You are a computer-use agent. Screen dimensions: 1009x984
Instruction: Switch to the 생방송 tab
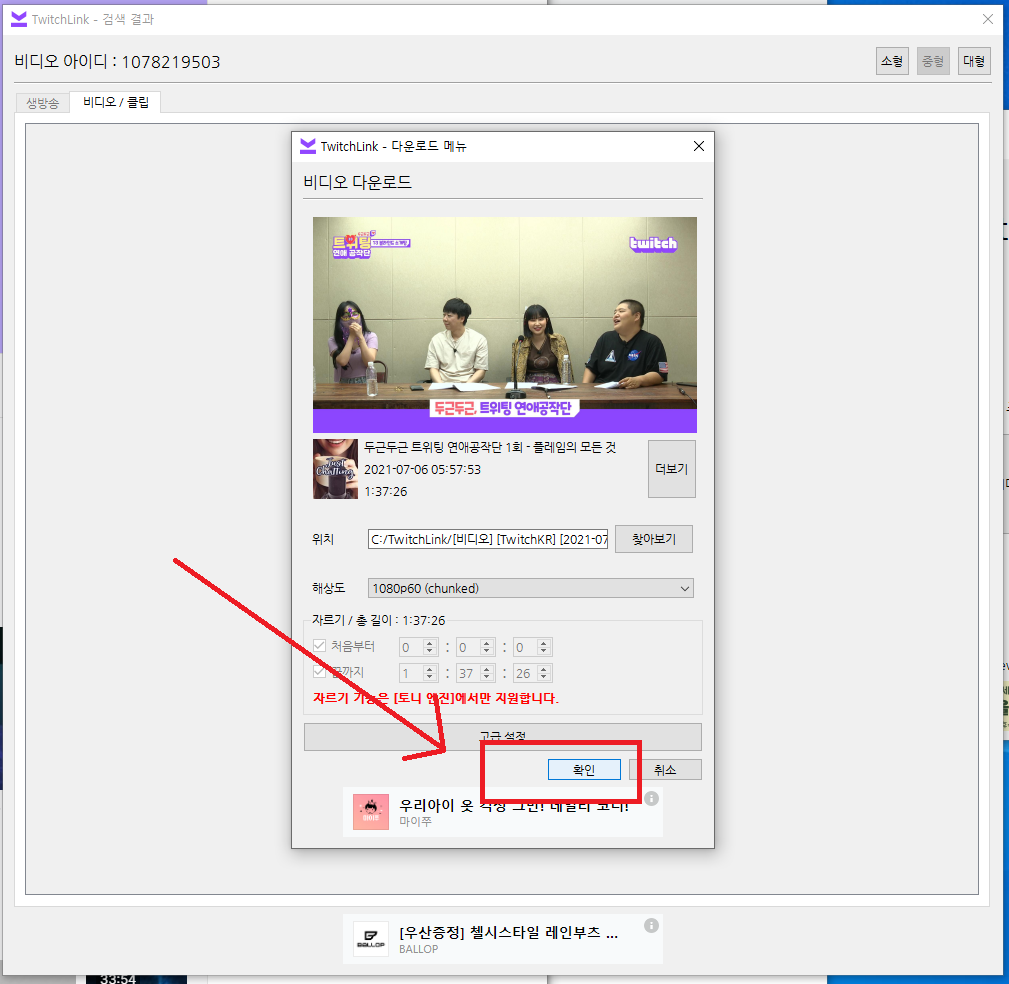pos(42,103)
